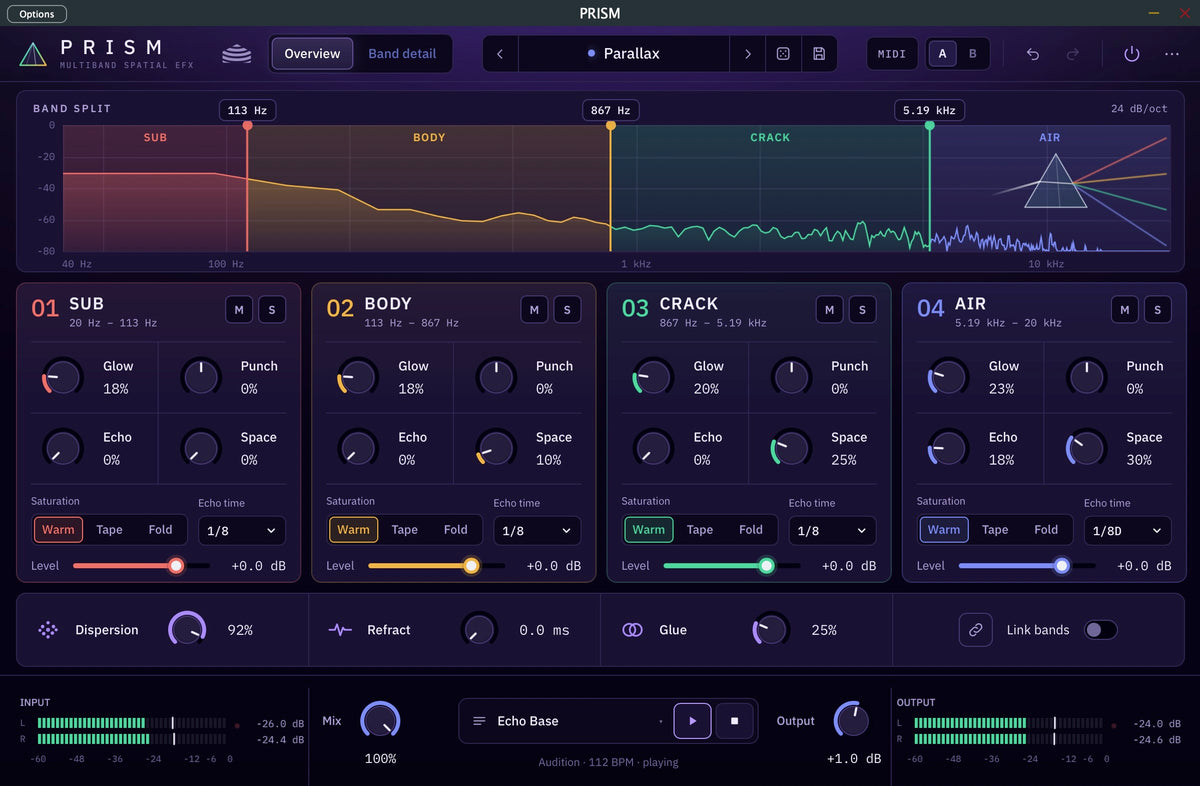1200x786 pixels.
Task: Click the Refract waveform icon
Action: 340,630
